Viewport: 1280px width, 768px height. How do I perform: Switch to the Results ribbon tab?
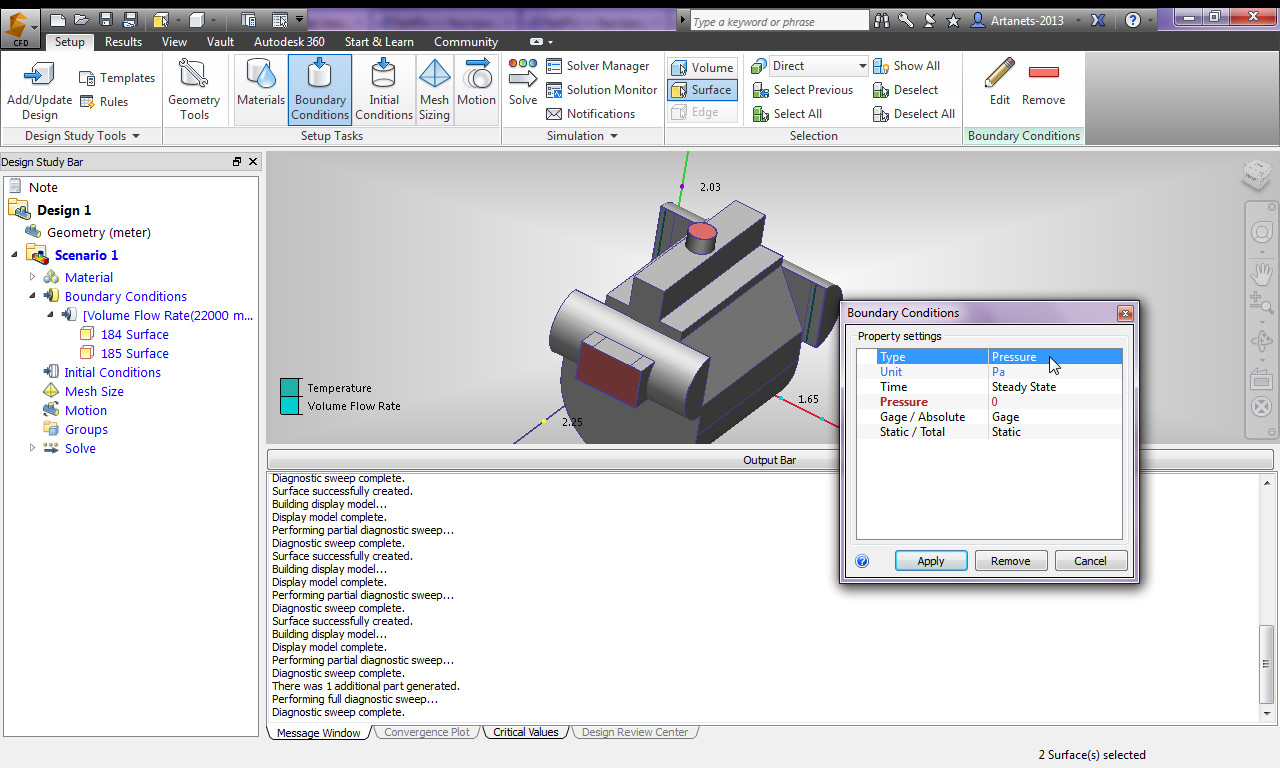click(x=123, y=42)
